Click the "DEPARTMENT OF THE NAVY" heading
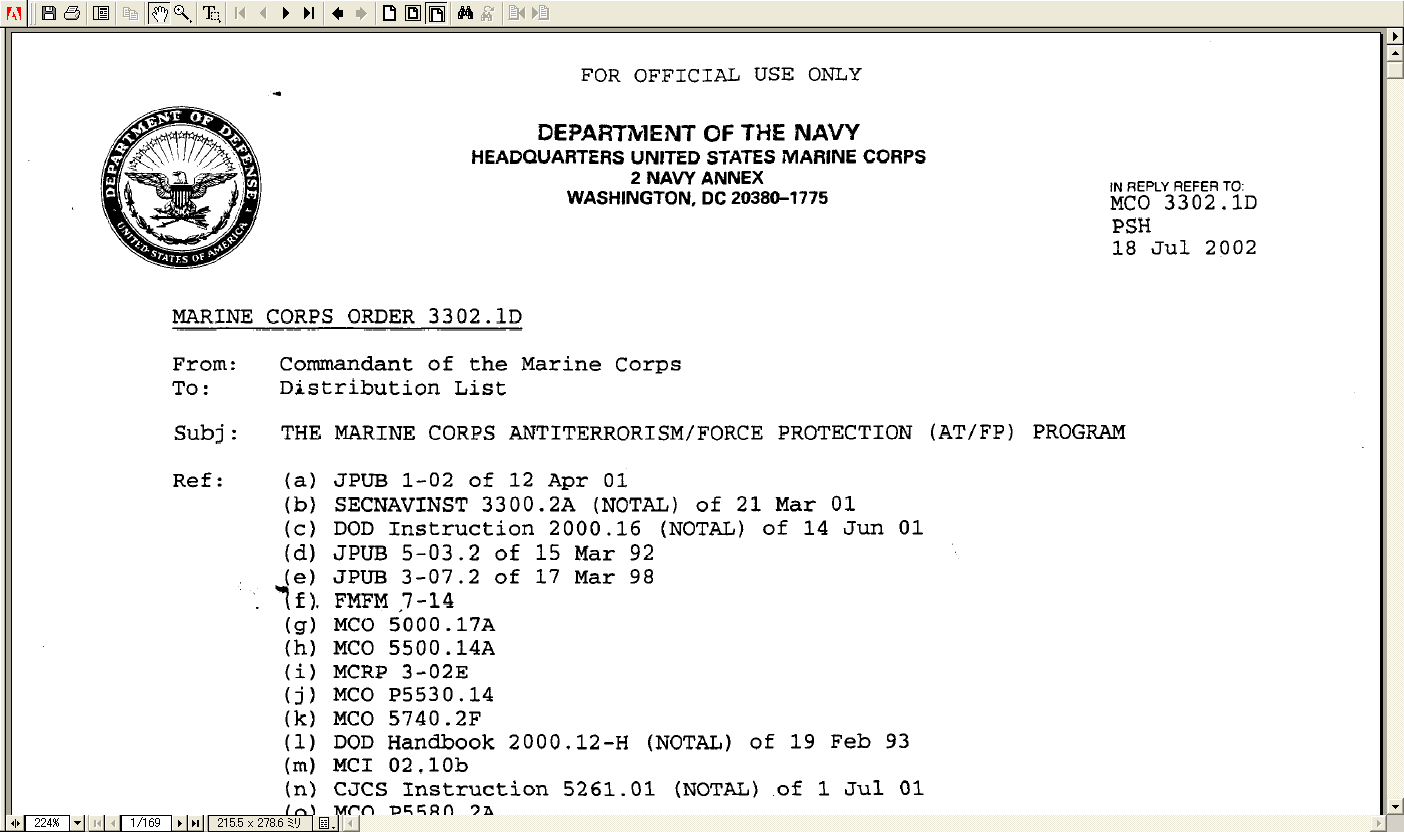The width and height of the screenshot is (1404, 832). pos(698,133)
